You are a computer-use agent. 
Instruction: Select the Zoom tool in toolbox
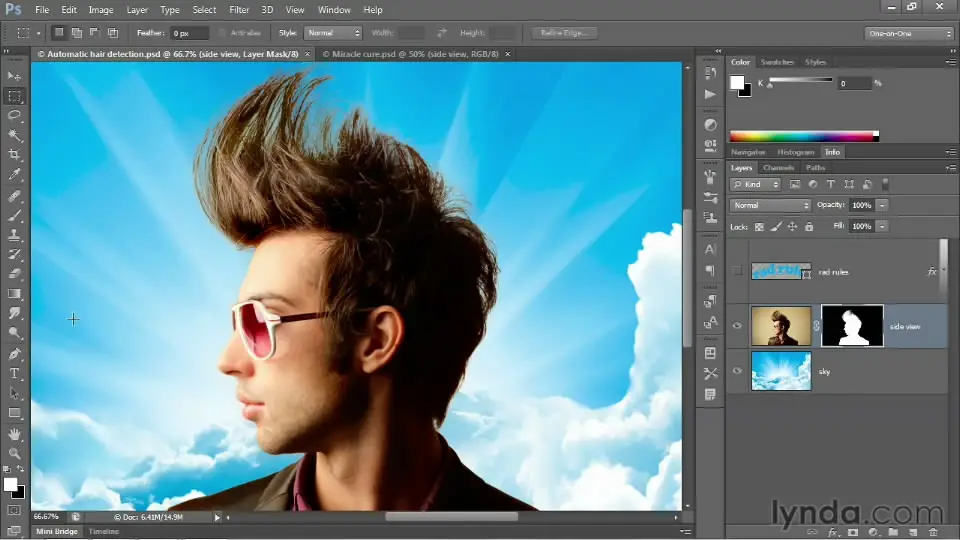(x=15, y=453)
